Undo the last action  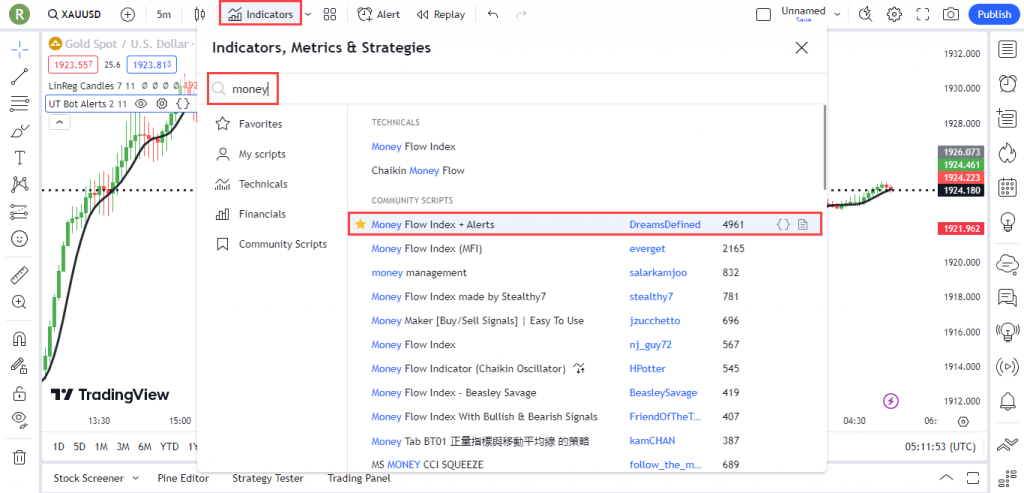493,14
